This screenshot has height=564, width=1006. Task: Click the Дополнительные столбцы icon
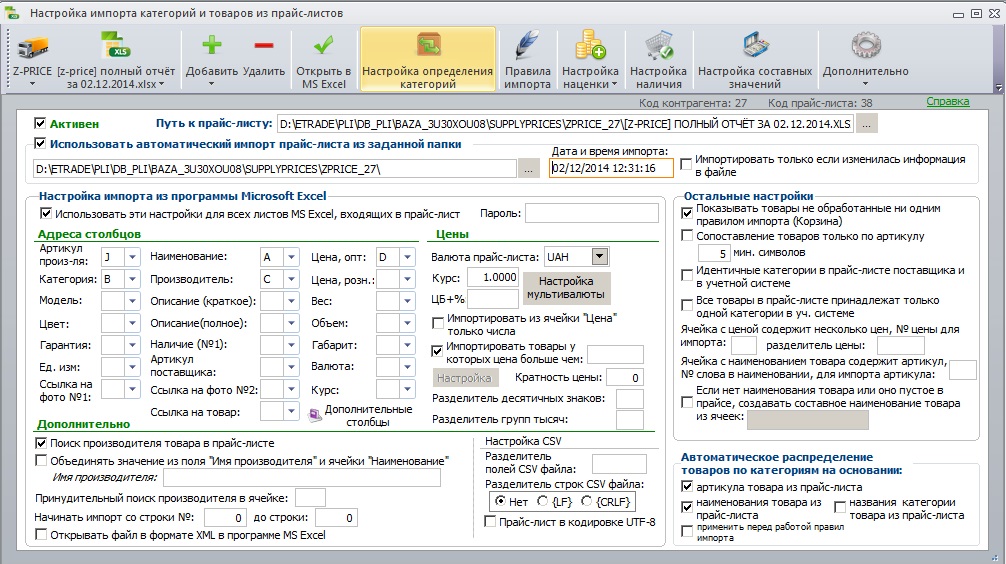315,415
